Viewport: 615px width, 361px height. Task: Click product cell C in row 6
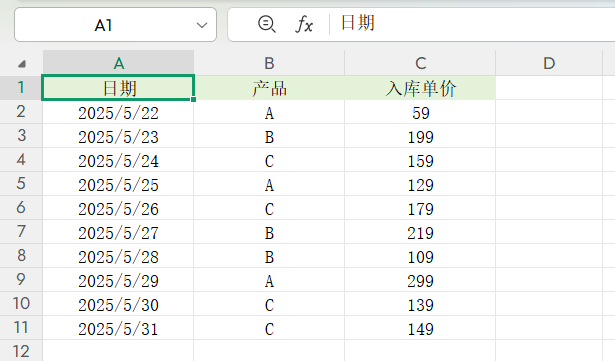(x=269, y=208)
